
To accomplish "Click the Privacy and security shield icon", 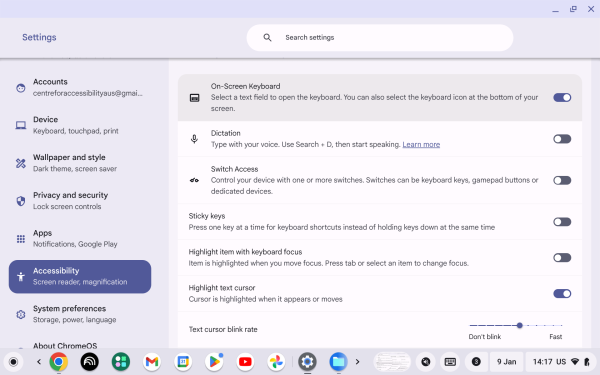I will [21, 201].
